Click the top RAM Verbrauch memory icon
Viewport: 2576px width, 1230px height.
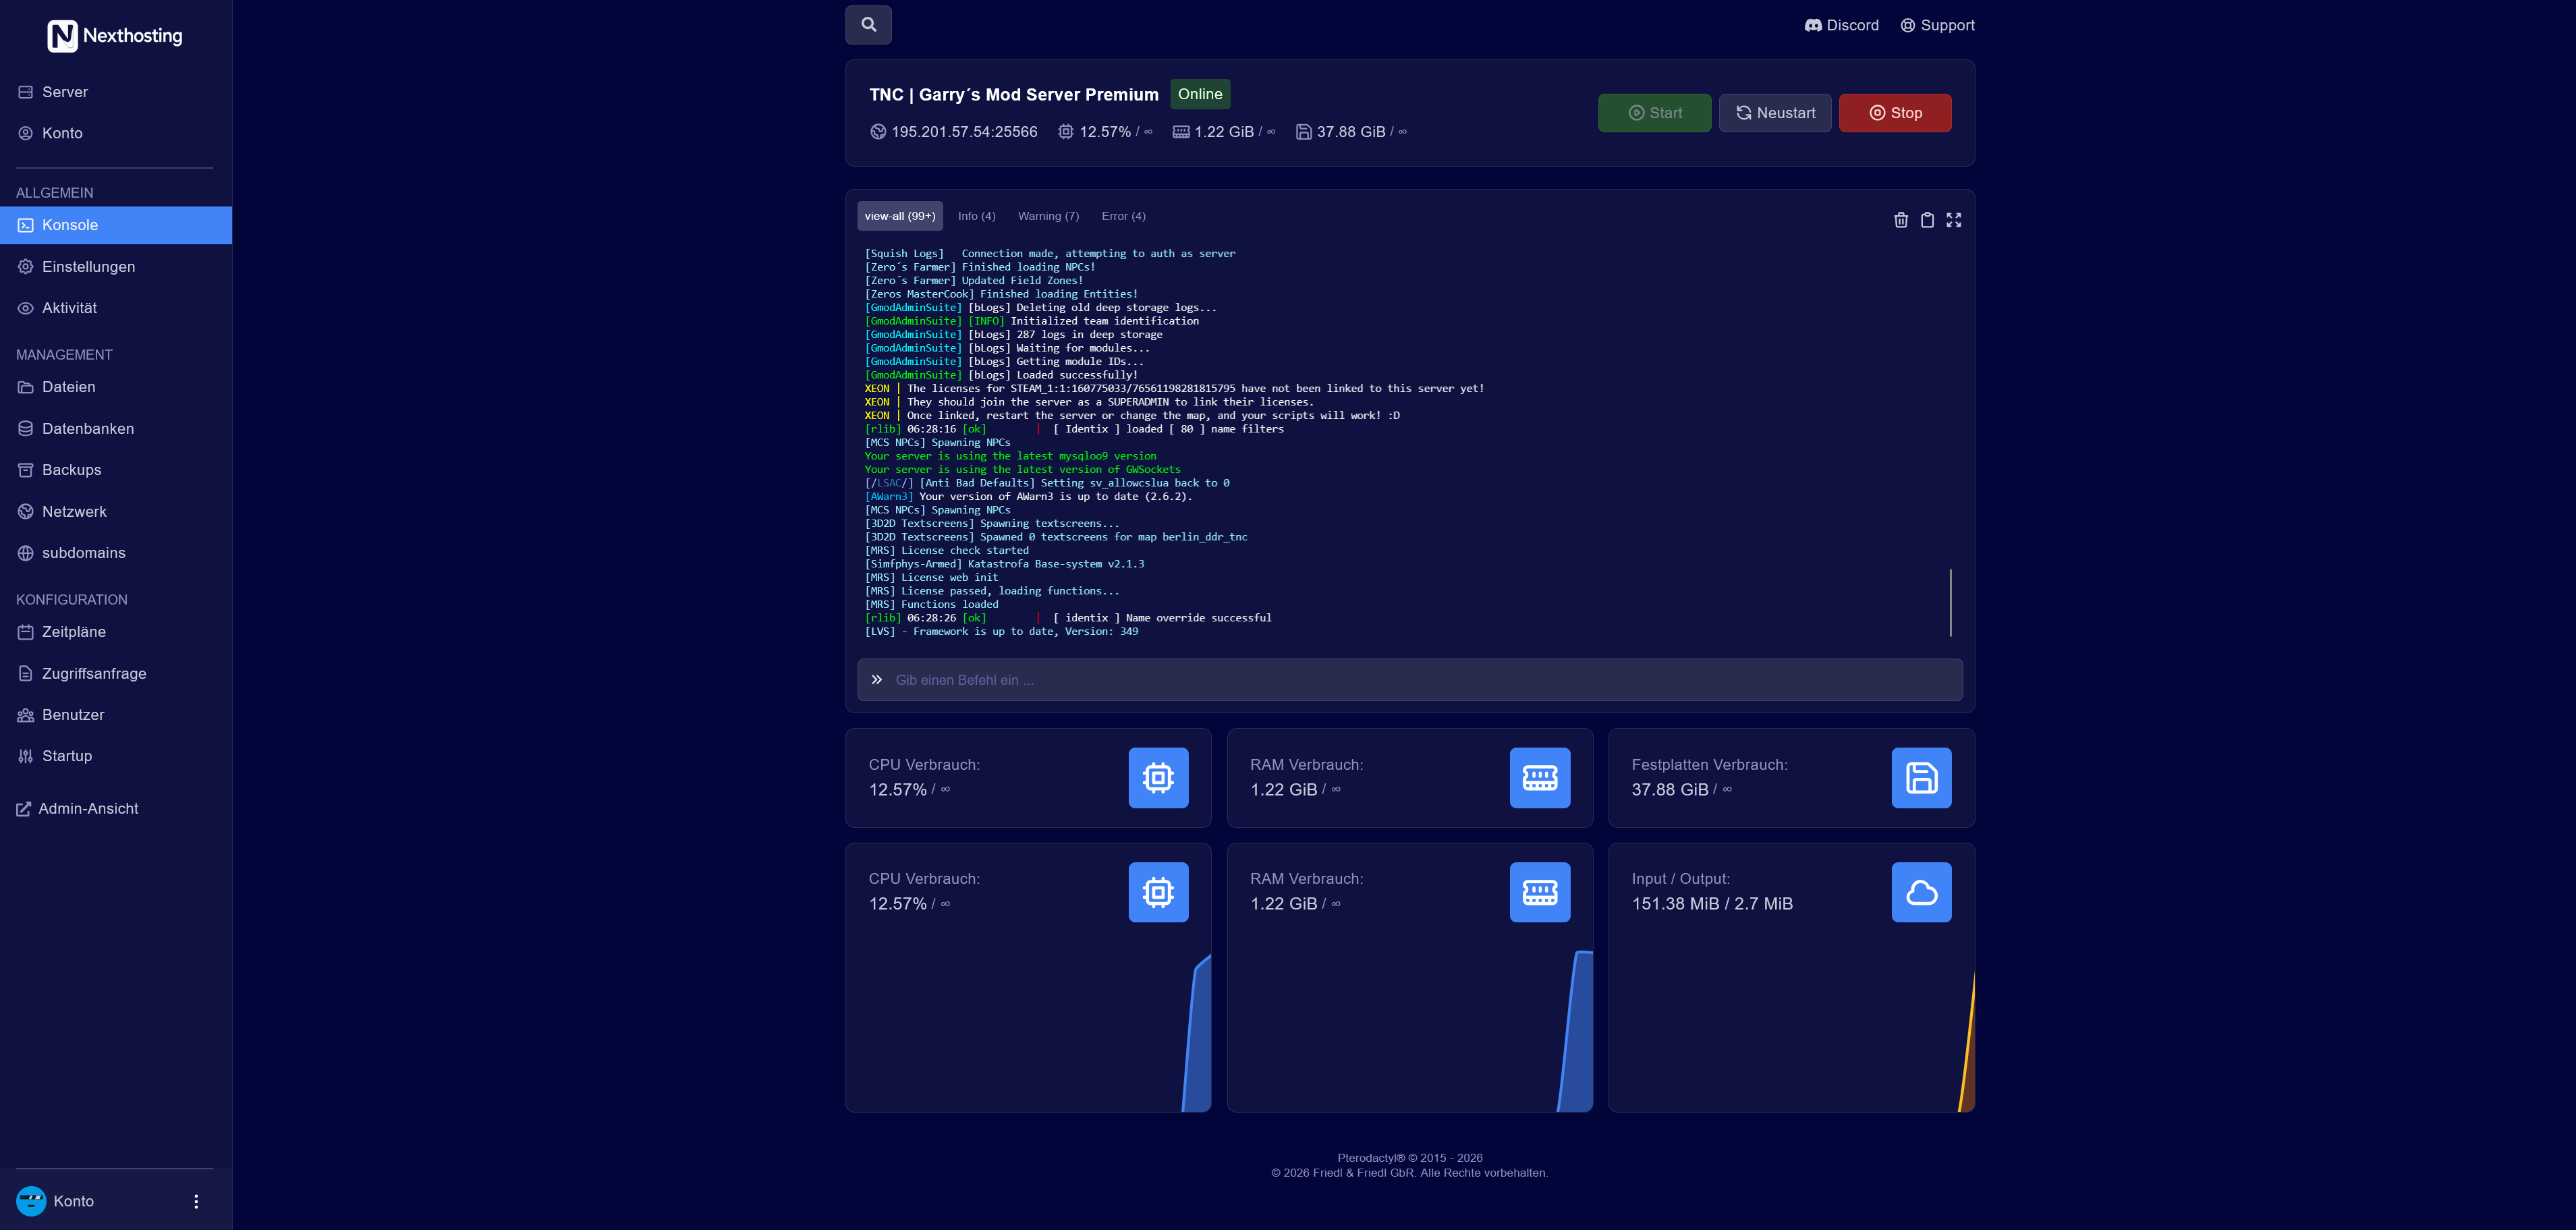coord(1539,777)
